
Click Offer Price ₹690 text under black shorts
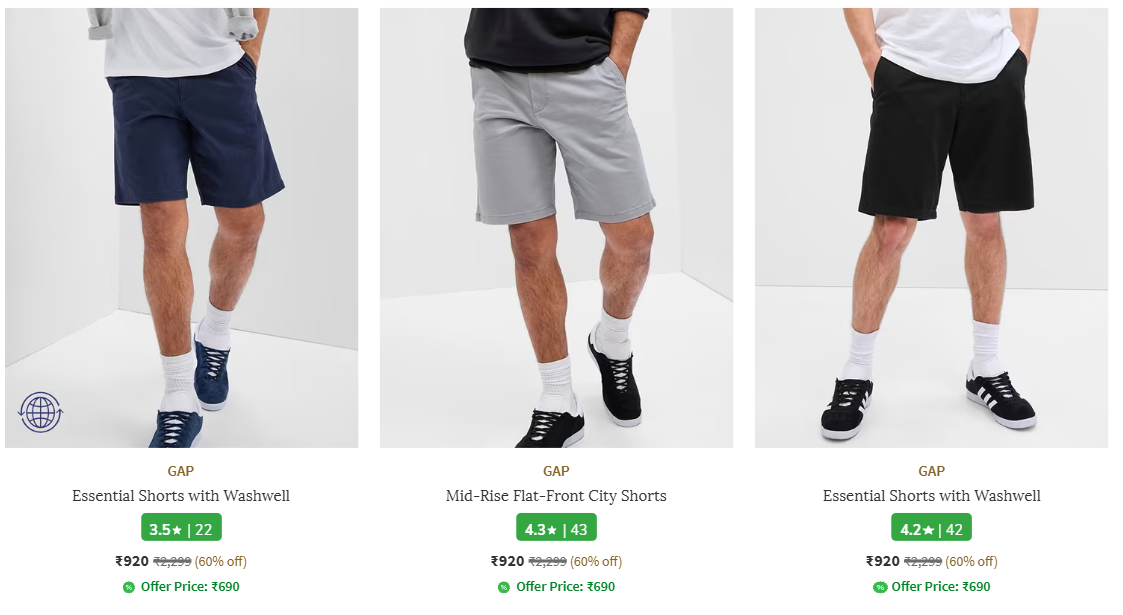[x=940, y=587]
